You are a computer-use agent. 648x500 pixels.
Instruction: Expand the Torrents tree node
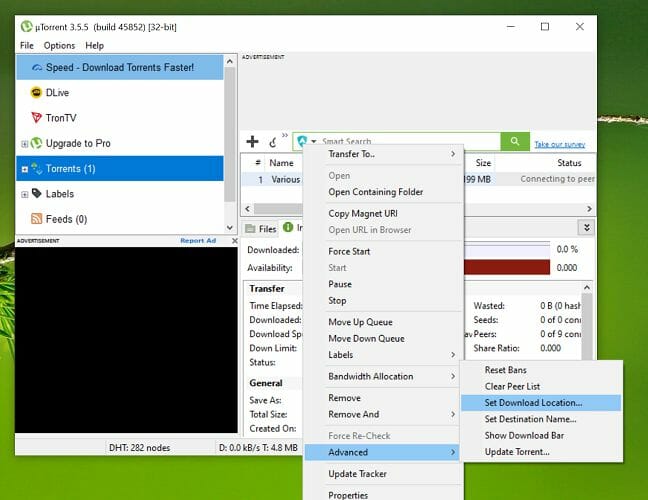point(24,169)
